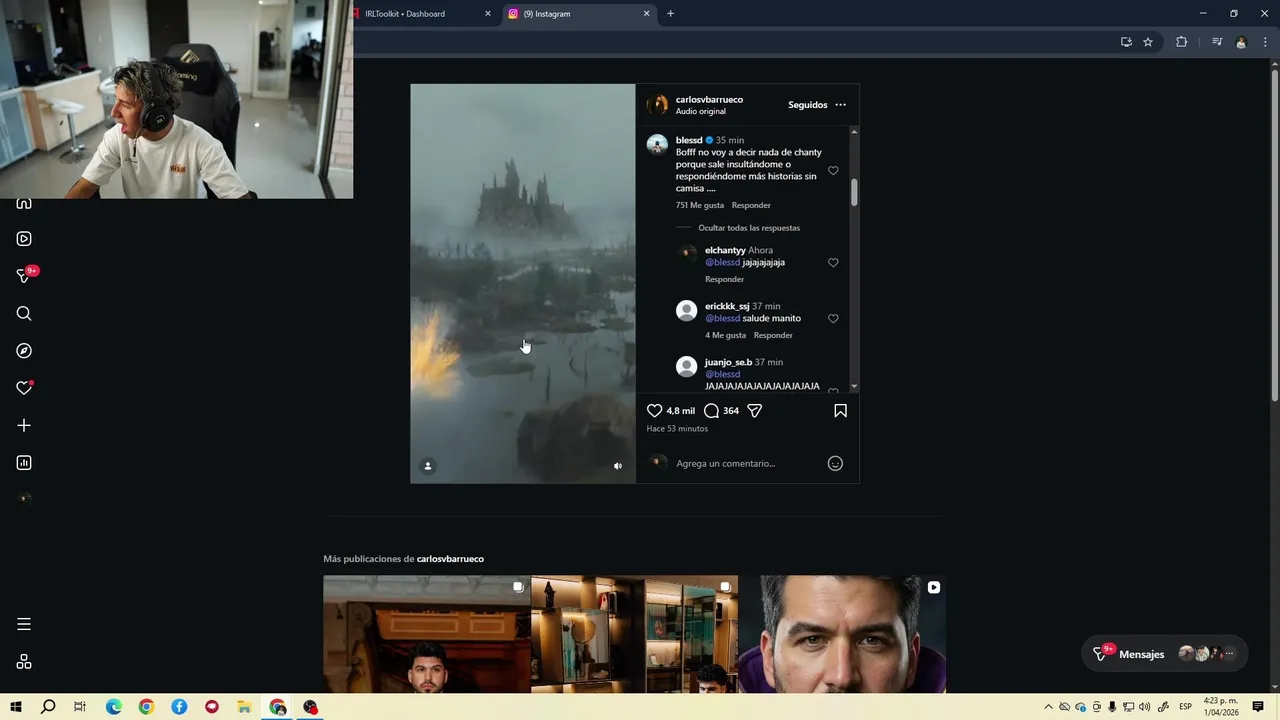The height and width of the screenshot is (720, 1280).
Task: Open Instagram Reels from the sidebar
Action: [24, 239]
